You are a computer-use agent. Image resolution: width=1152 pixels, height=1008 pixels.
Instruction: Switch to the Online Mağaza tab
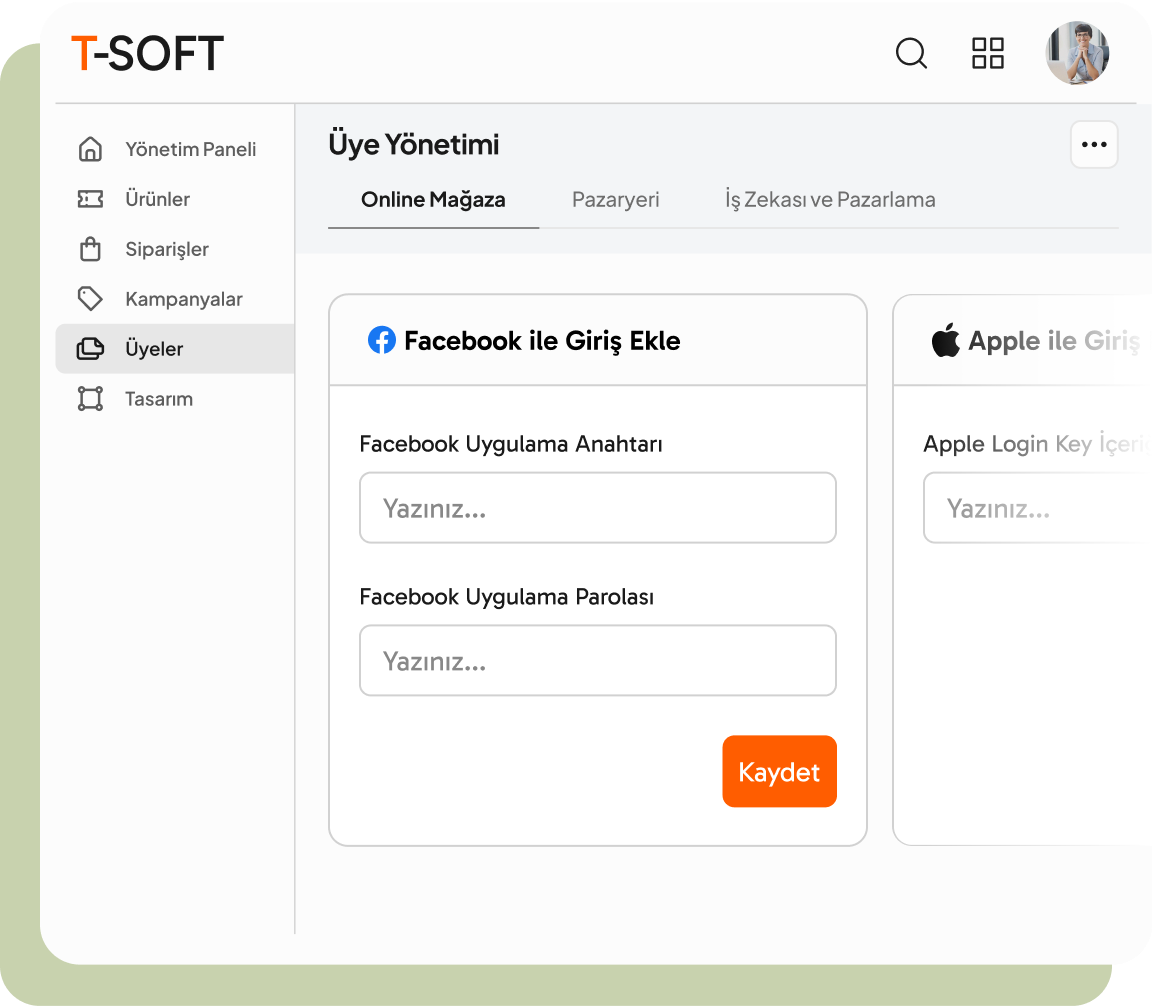click(x=433, y=200)
